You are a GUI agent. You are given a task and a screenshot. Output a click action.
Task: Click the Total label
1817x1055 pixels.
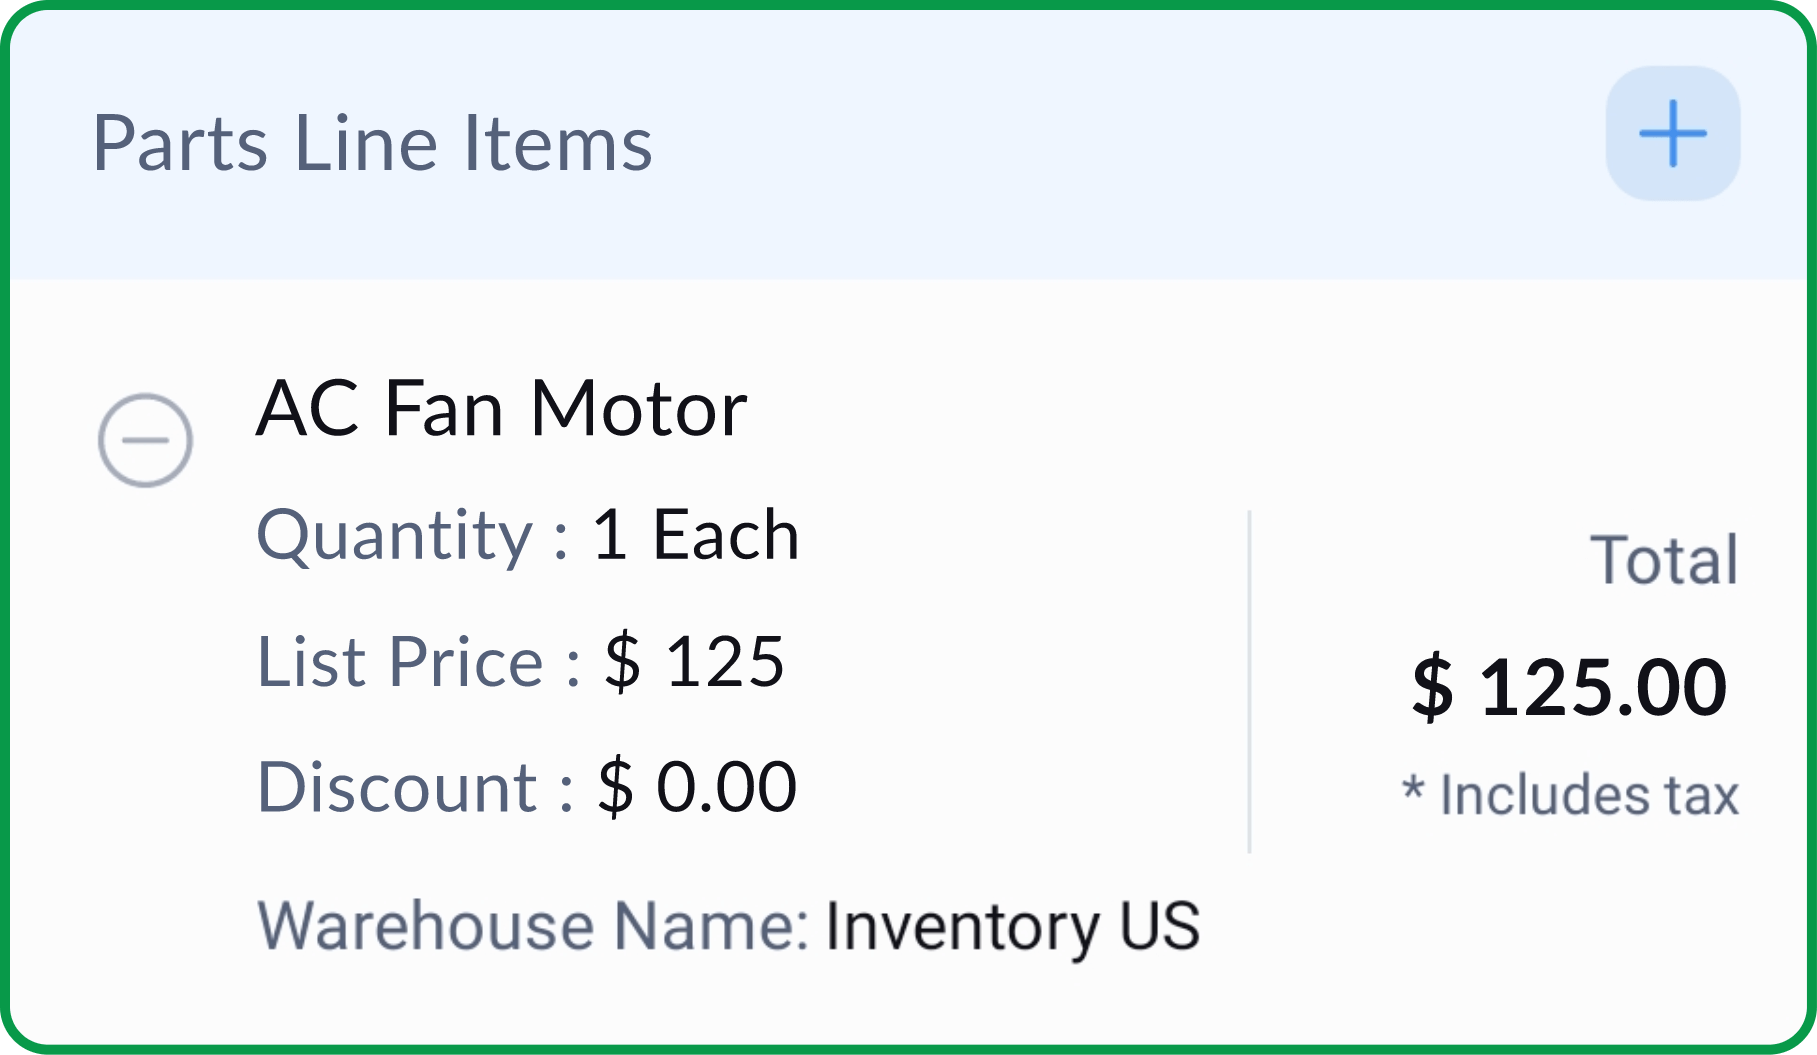tap(1664, 560)
